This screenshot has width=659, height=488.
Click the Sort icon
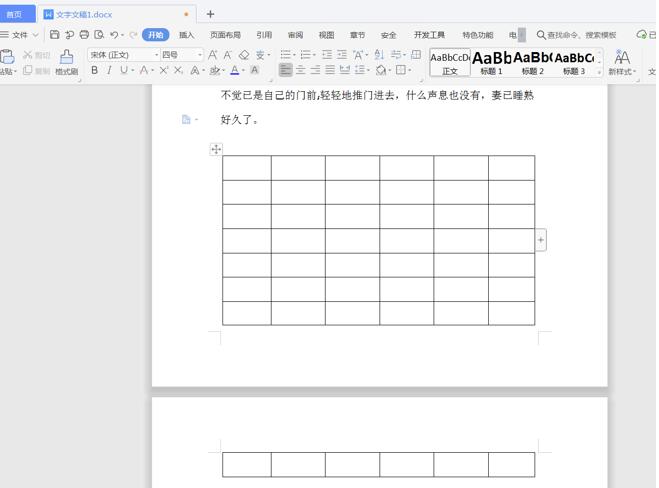(x=379, y=55)
